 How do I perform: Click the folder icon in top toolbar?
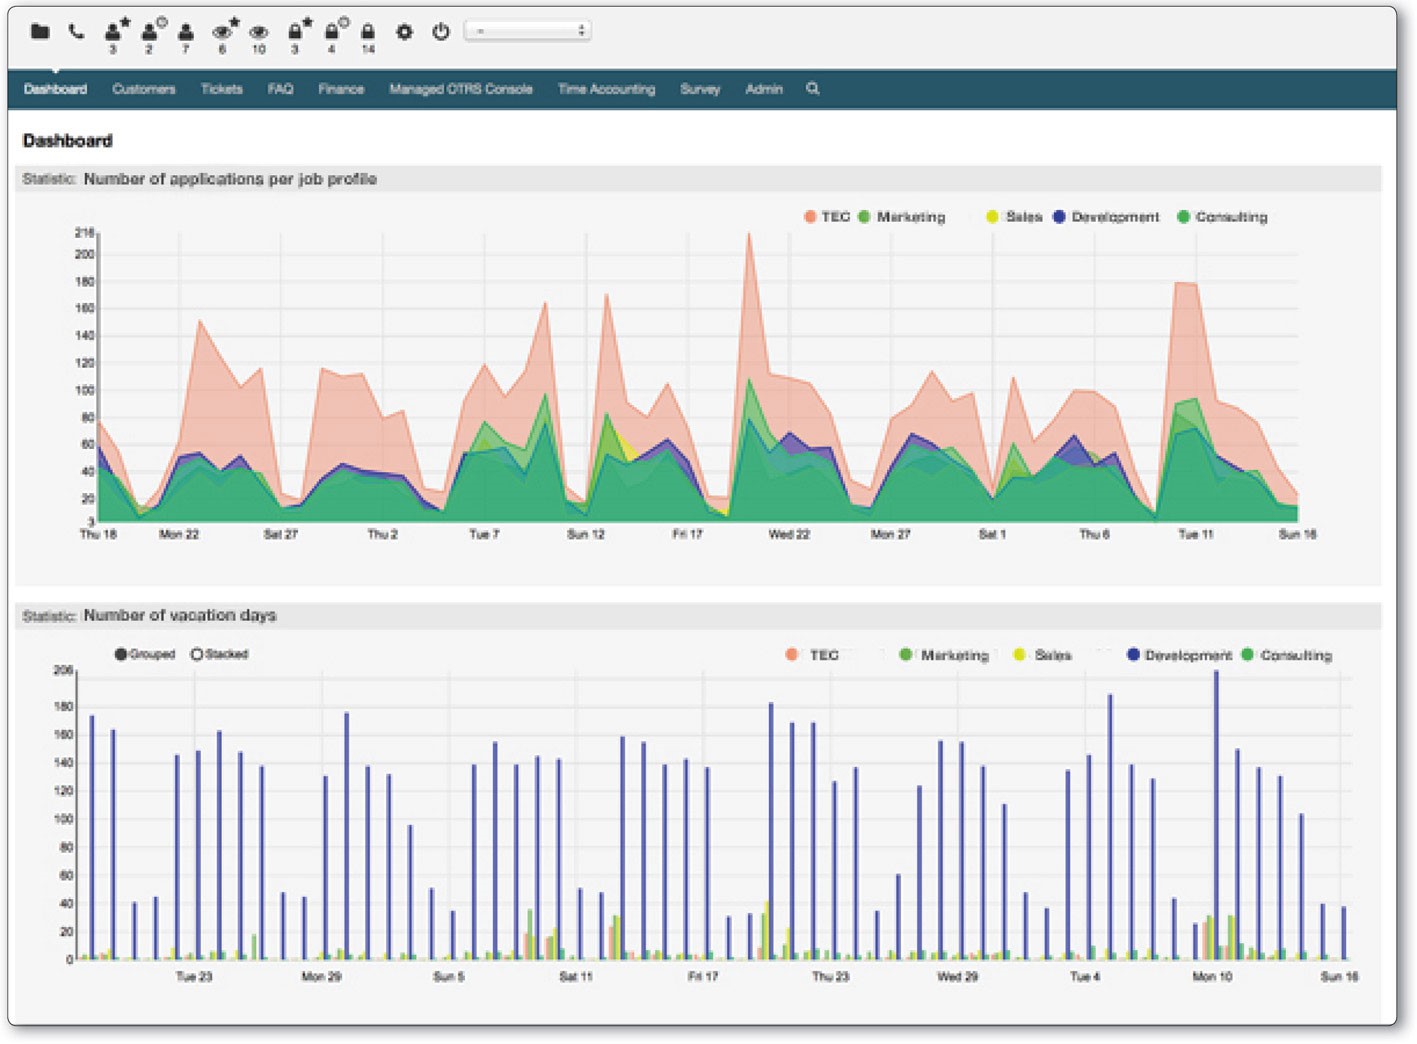point(40,32)
